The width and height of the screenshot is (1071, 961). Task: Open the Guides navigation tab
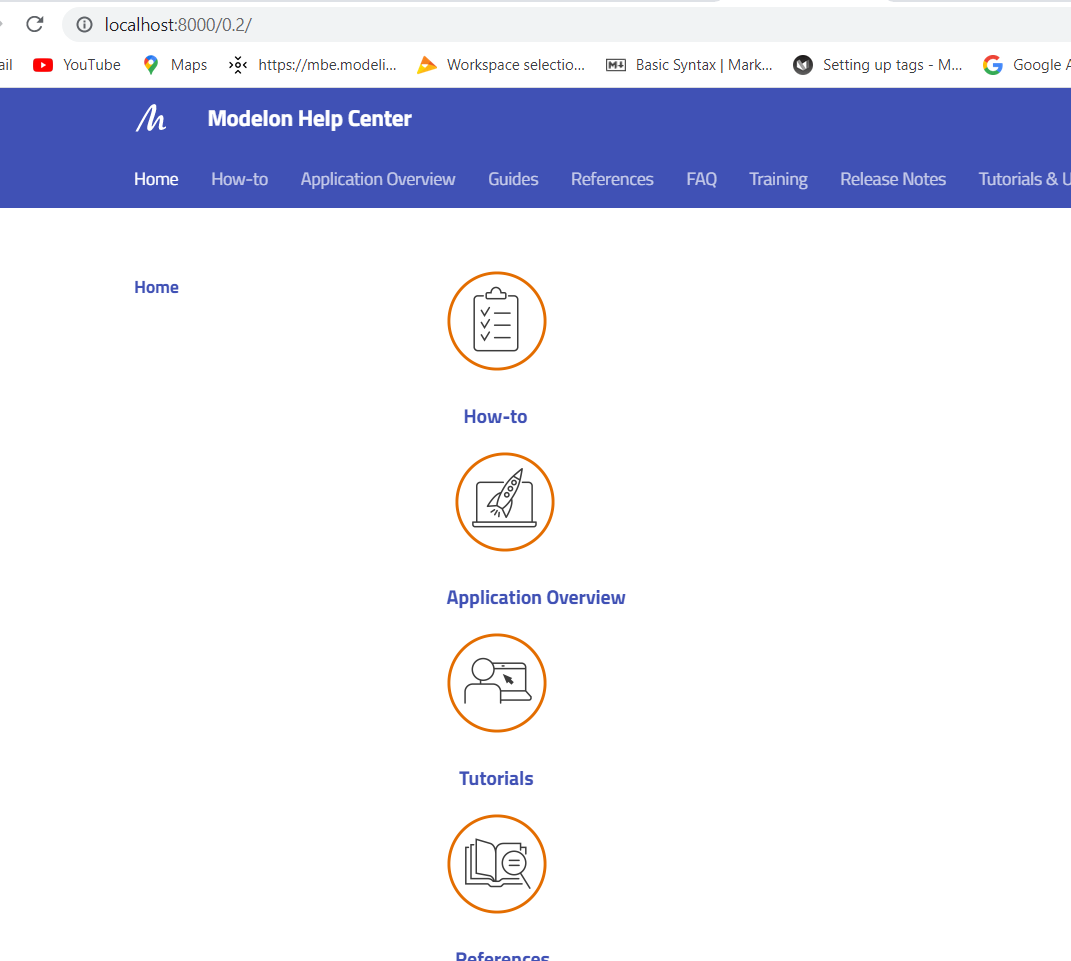(x=513, y=179)
